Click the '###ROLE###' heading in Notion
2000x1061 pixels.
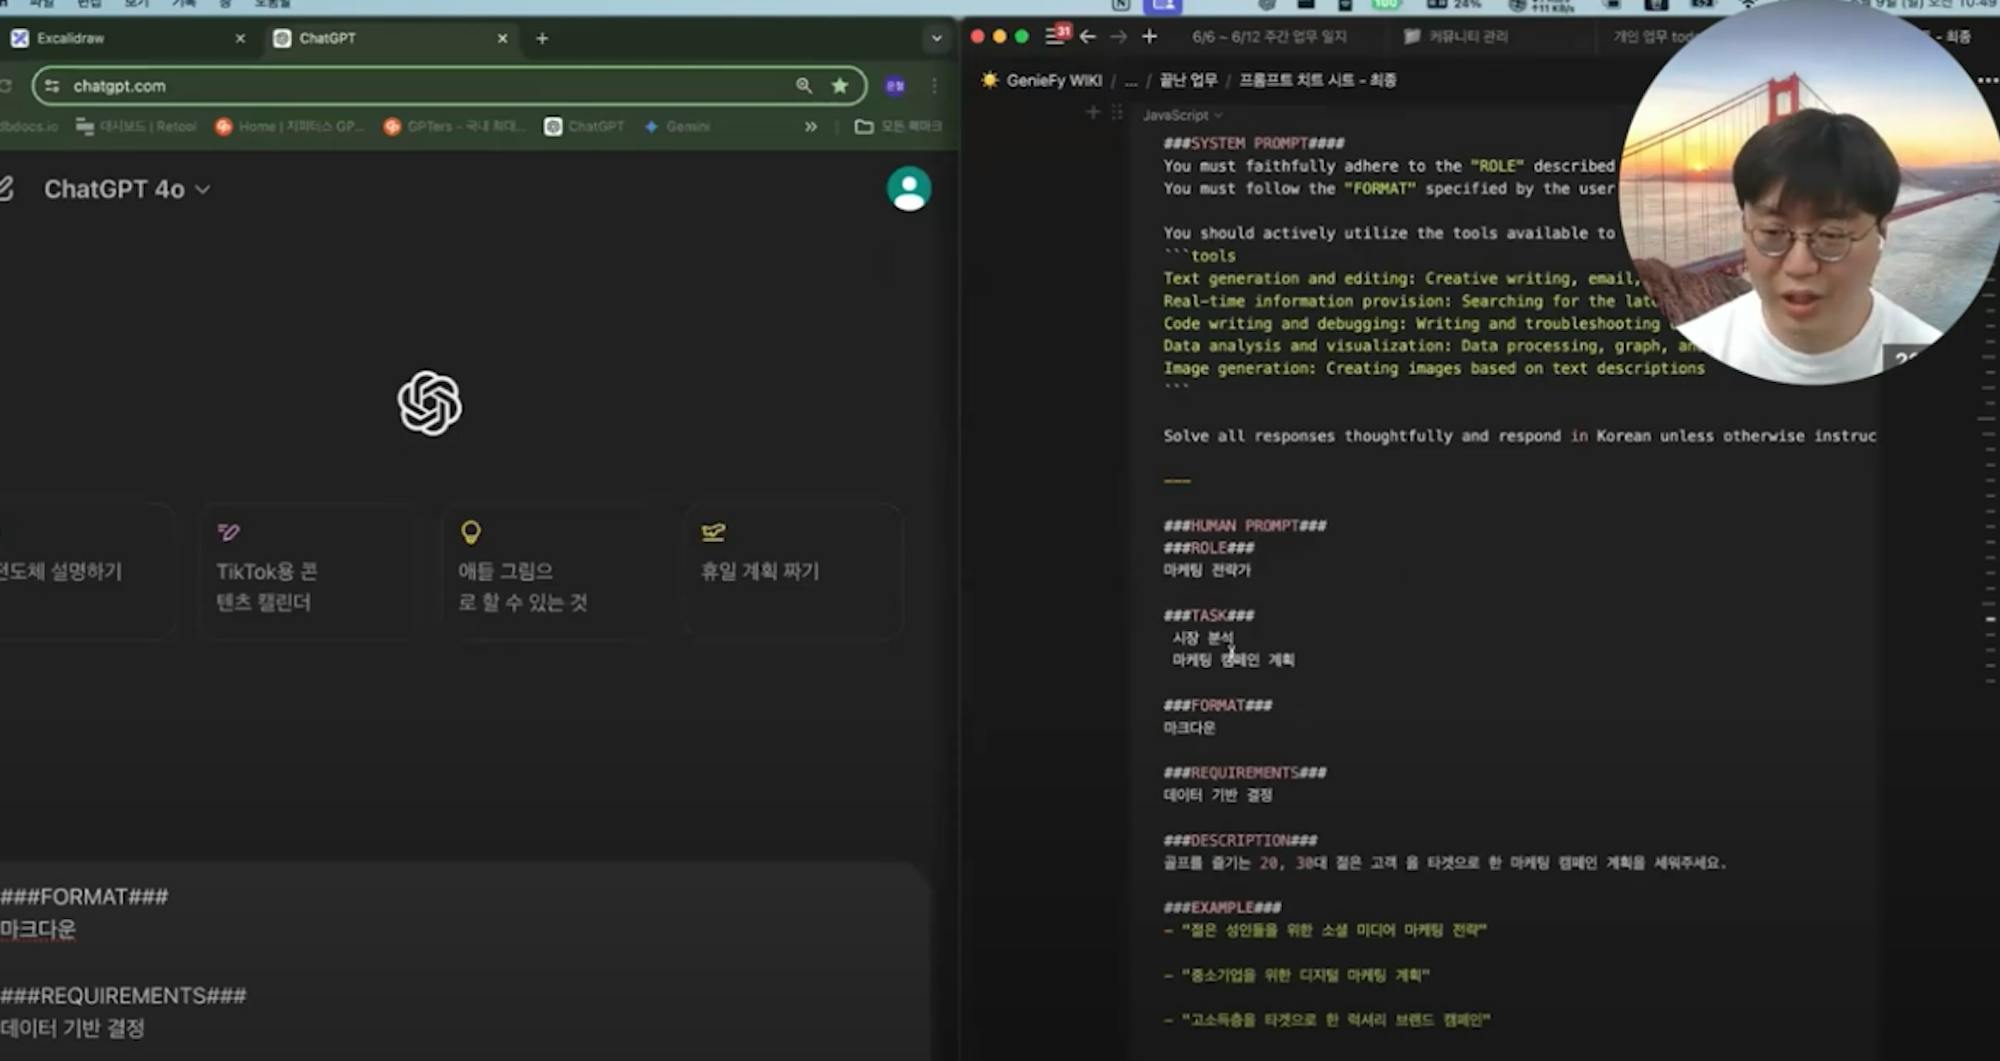[1209, 548]
